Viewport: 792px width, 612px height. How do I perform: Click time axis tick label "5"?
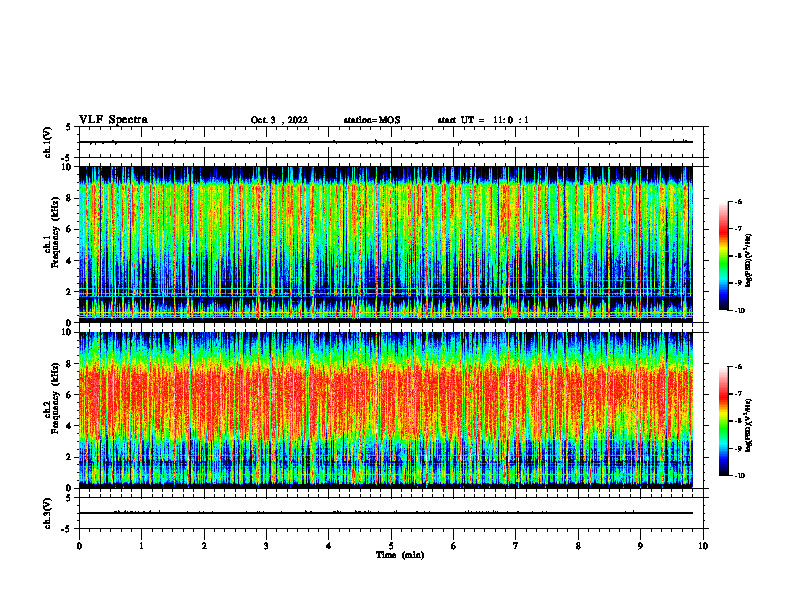(x=391, y=546)
